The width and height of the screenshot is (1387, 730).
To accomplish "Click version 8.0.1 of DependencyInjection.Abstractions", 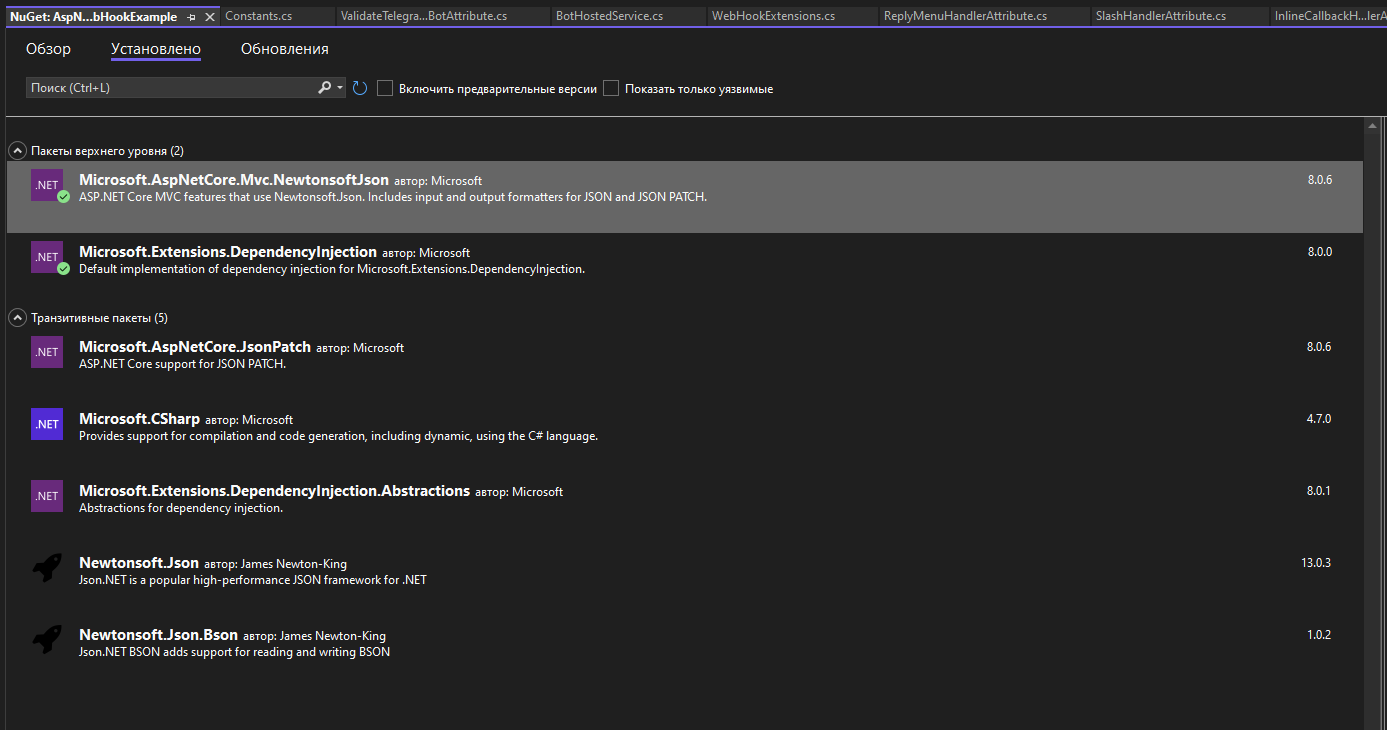I will [1320, 491].
